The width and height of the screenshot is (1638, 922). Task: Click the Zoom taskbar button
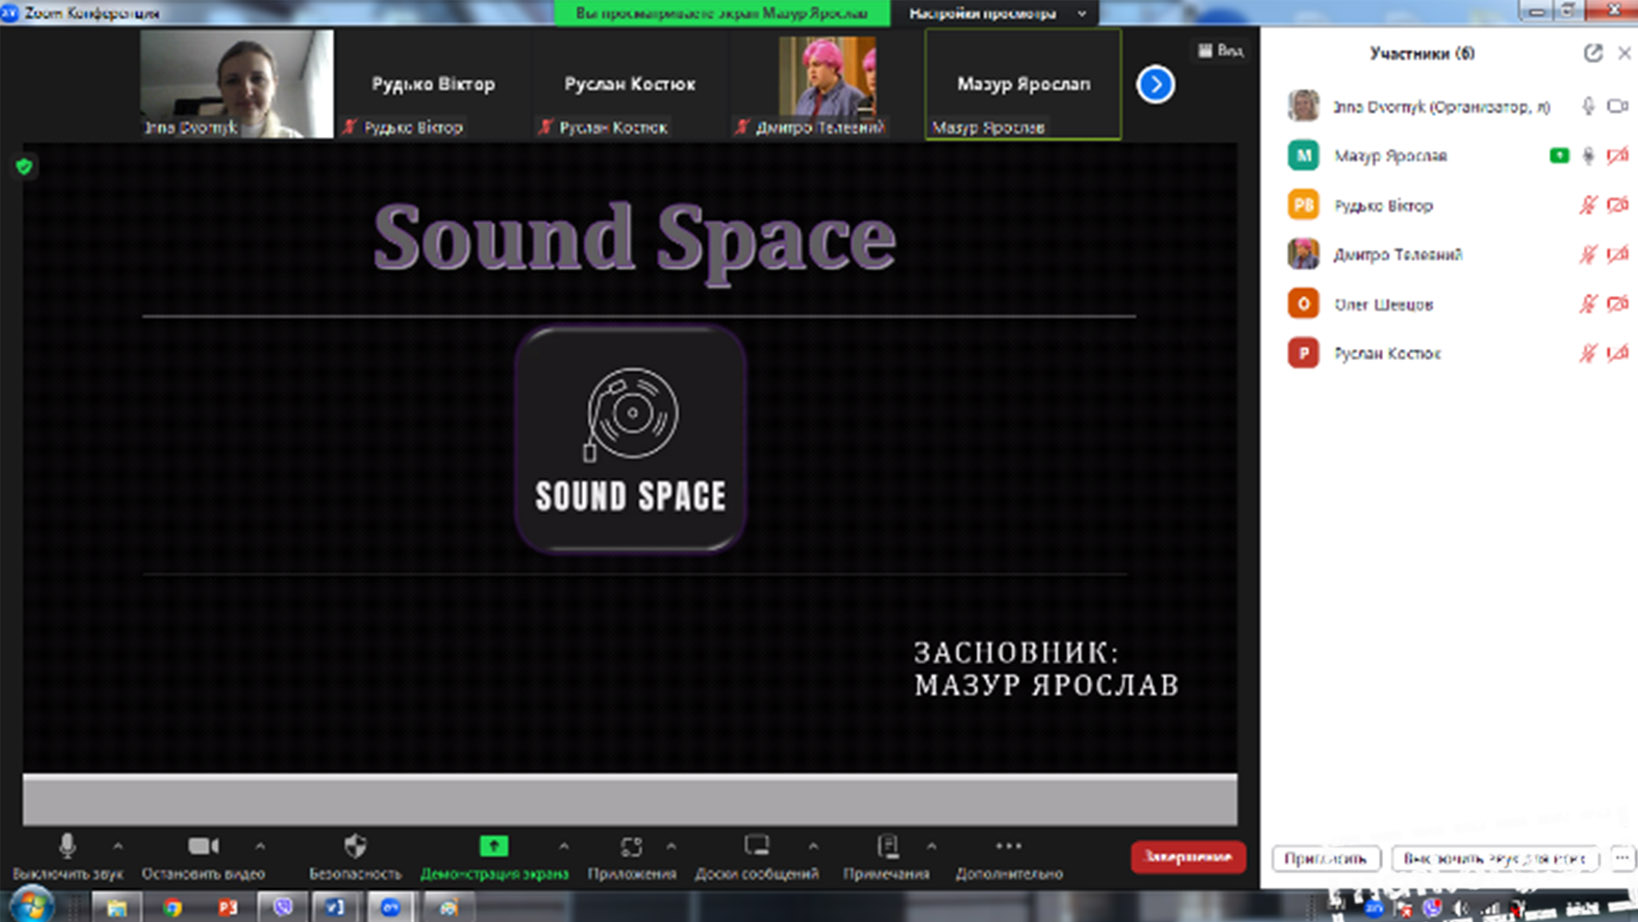[x=391, y=907]
